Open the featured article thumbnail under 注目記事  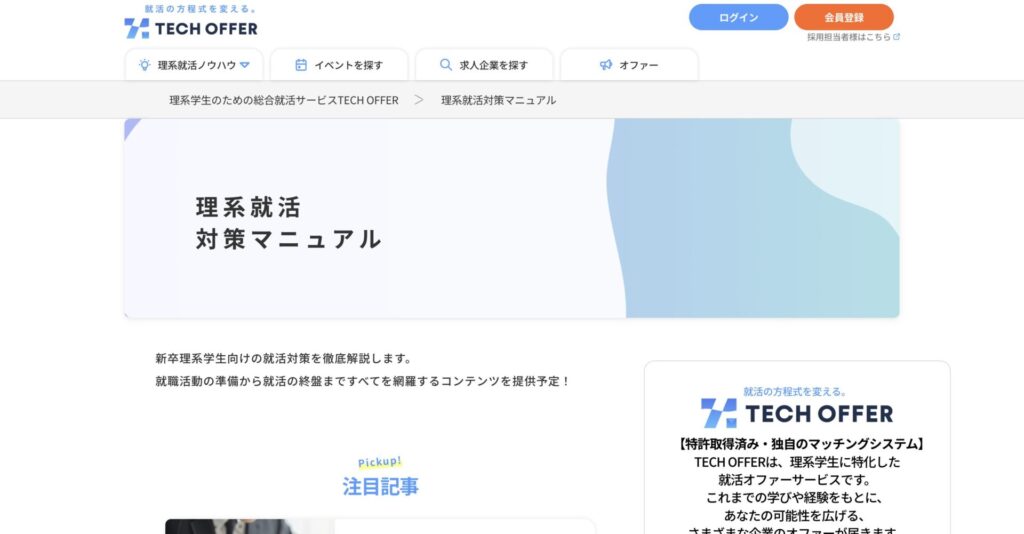pyautogui.click(x=250, y=526)
